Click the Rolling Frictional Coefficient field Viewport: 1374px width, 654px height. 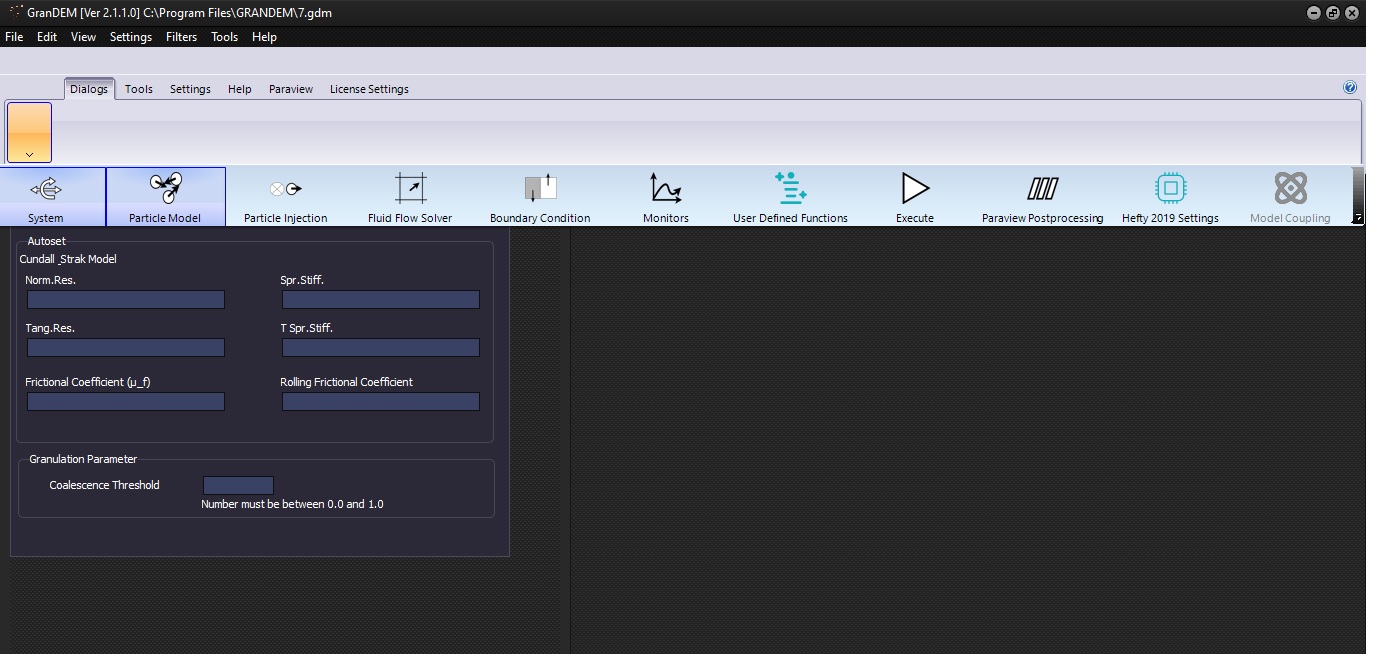tap(381, 401)
